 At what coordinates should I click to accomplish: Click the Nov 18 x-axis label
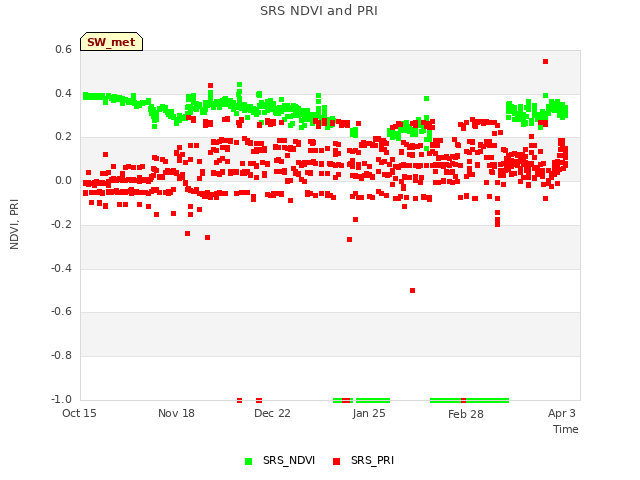coord(176,413)
